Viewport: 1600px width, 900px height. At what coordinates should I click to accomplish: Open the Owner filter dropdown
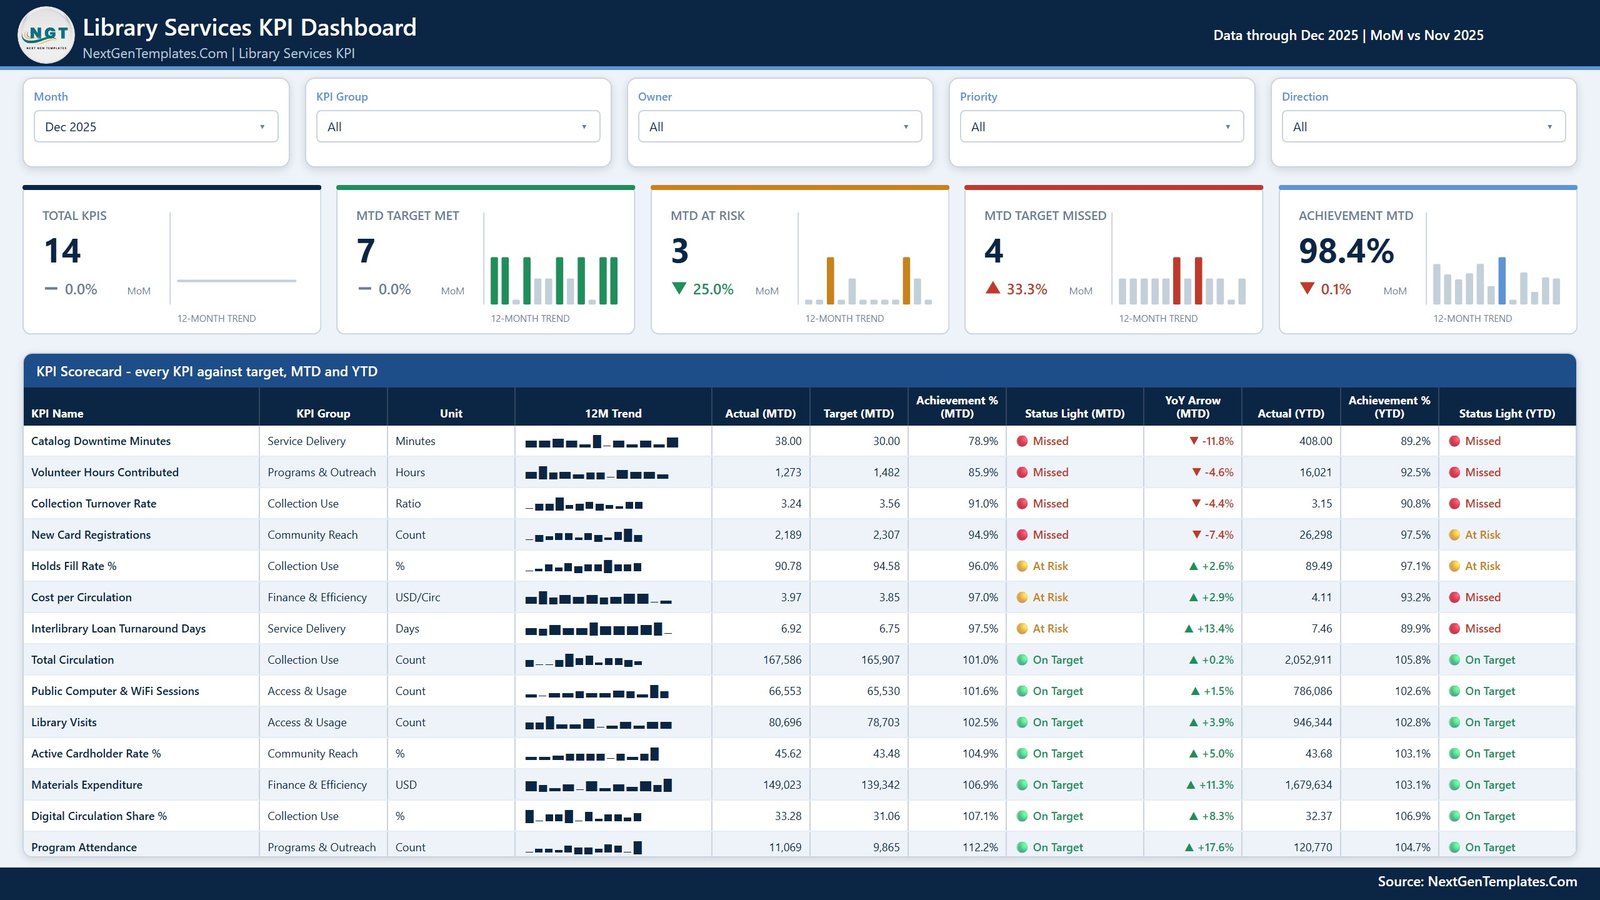point(780,127)
